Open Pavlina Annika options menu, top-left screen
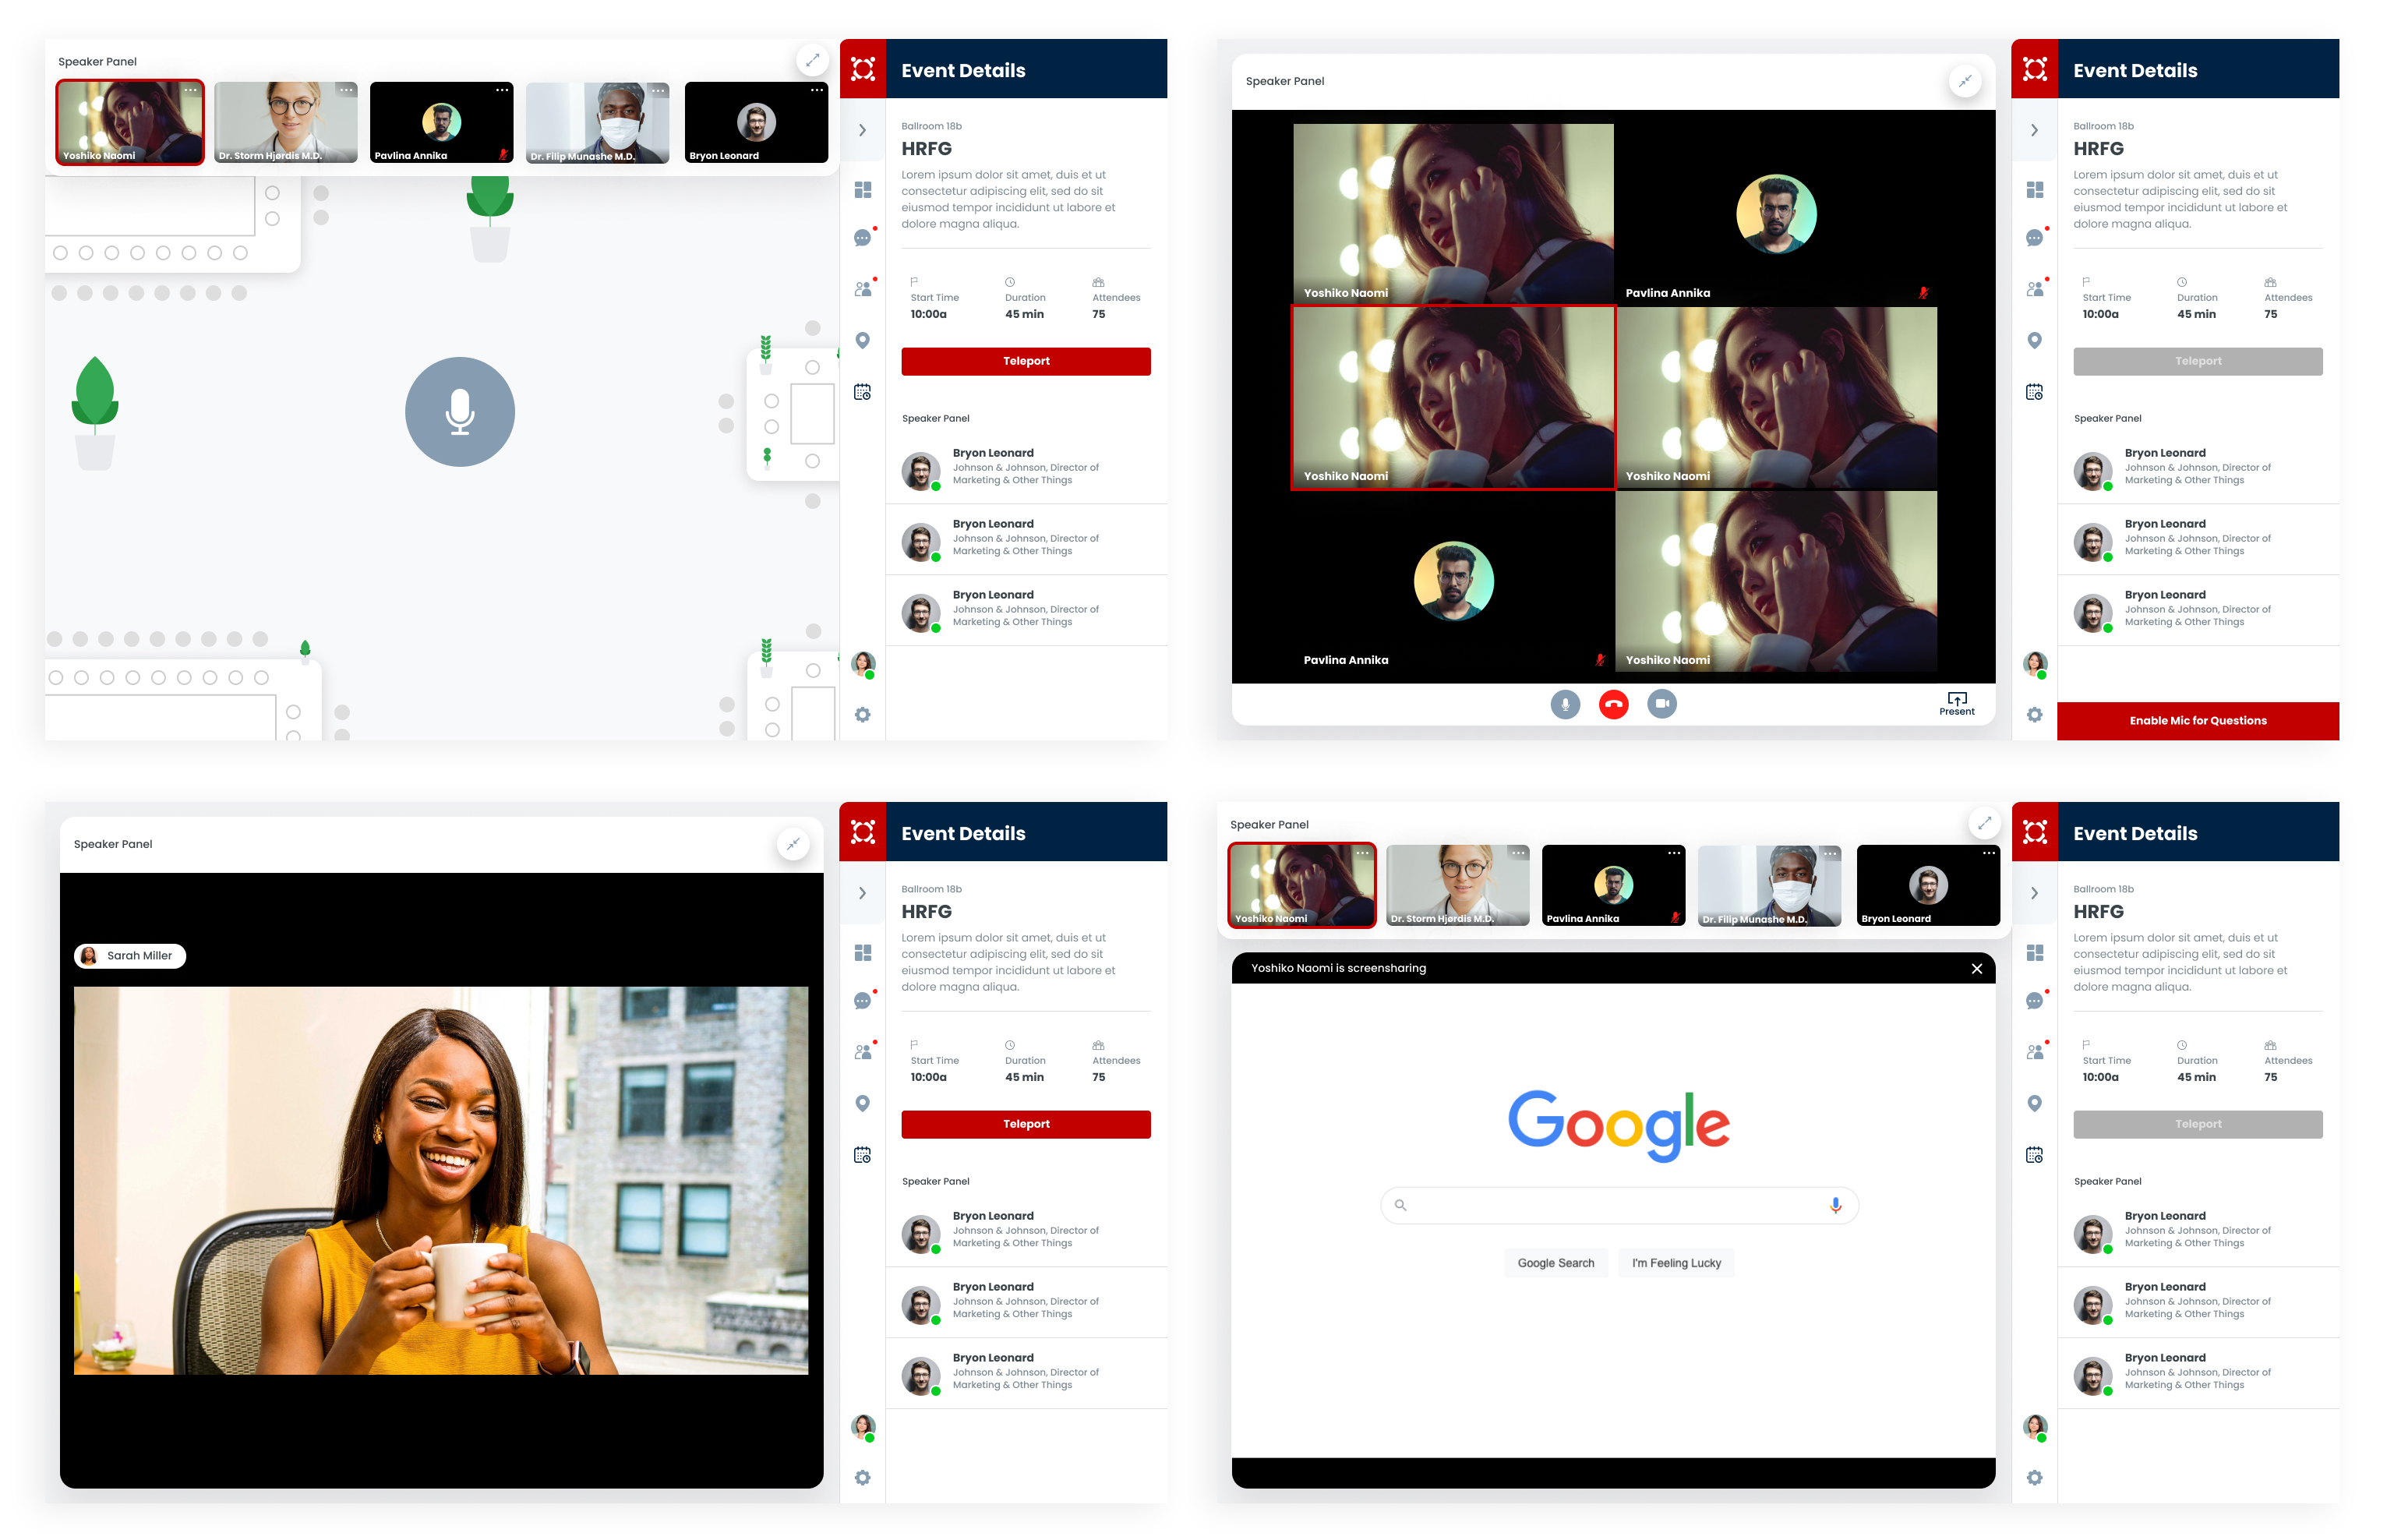 tap(502, 90)
